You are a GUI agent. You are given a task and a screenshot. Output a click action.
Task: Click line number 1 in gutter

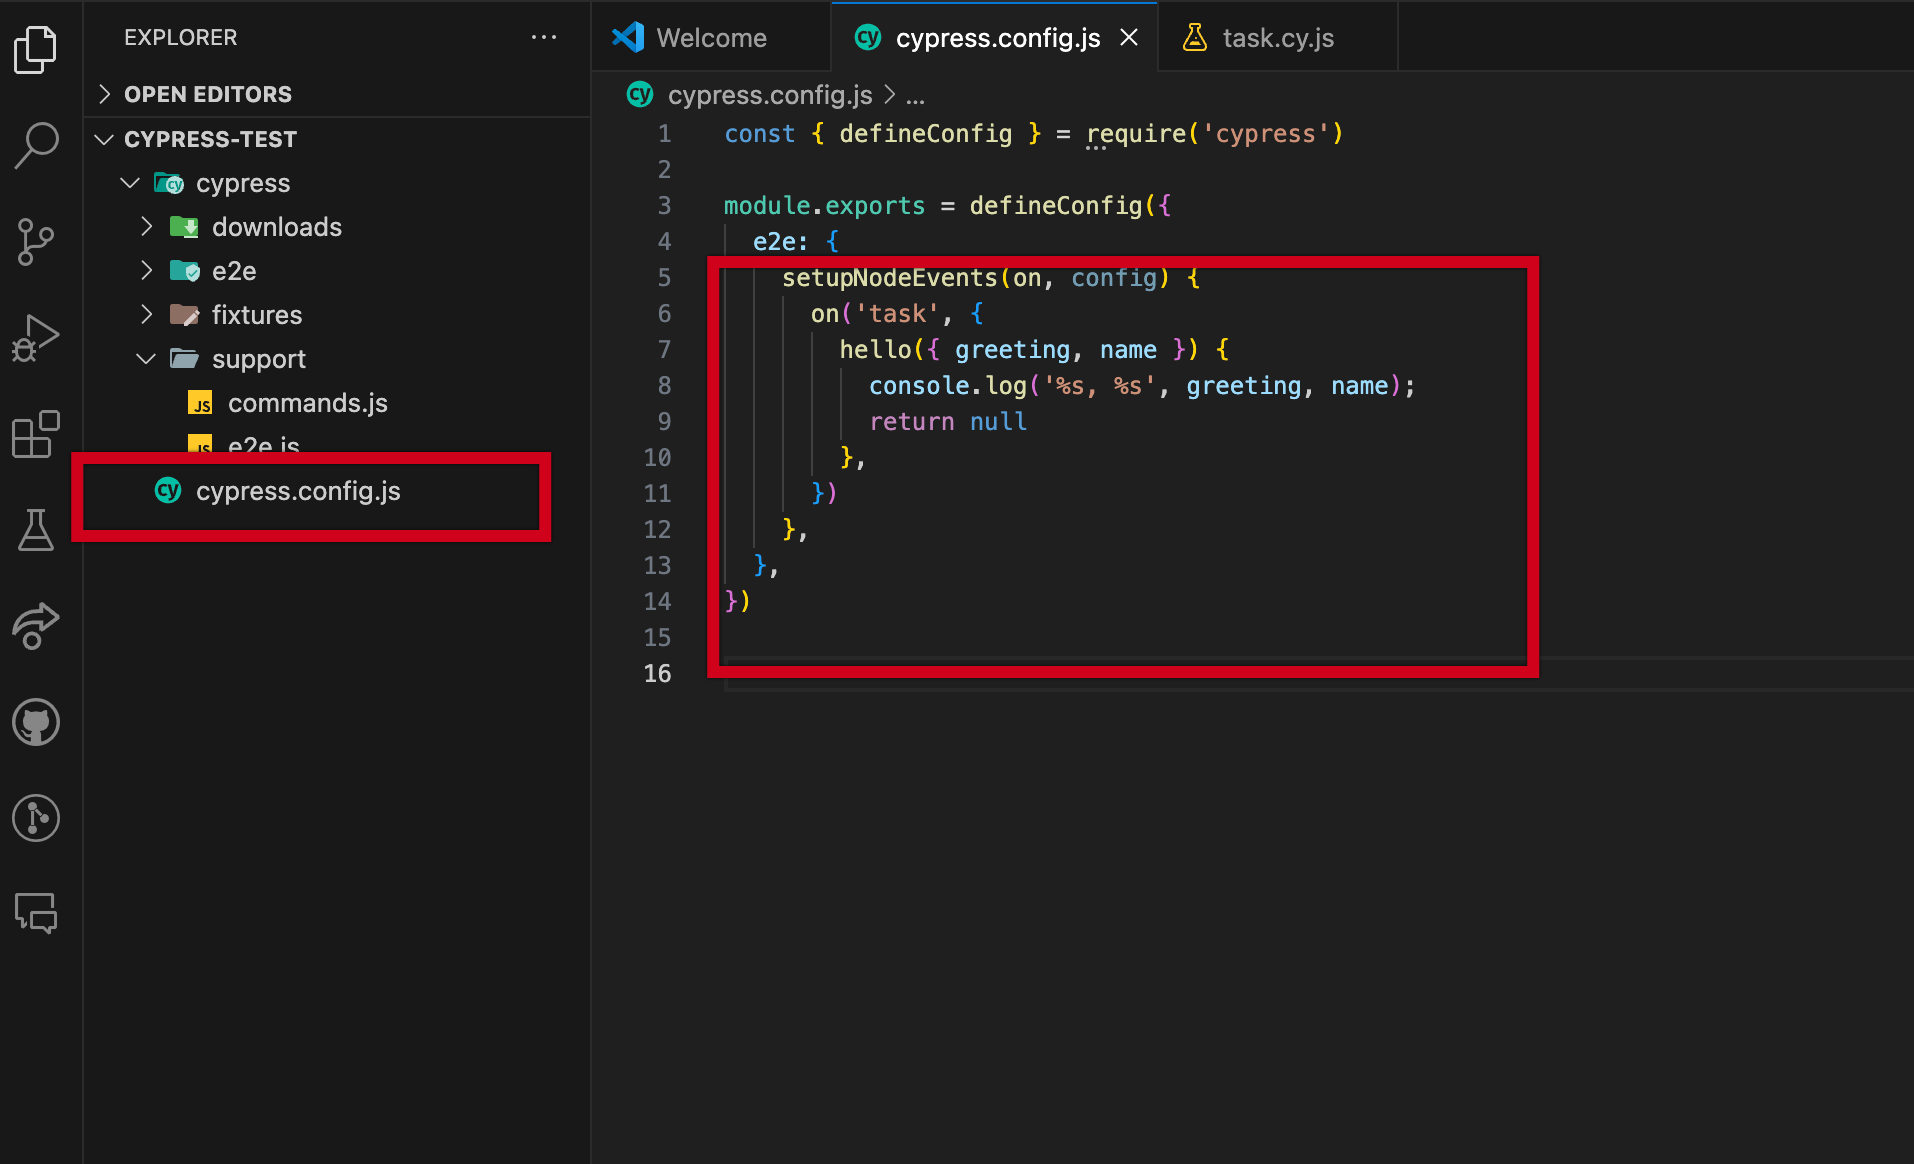point(664,133)
